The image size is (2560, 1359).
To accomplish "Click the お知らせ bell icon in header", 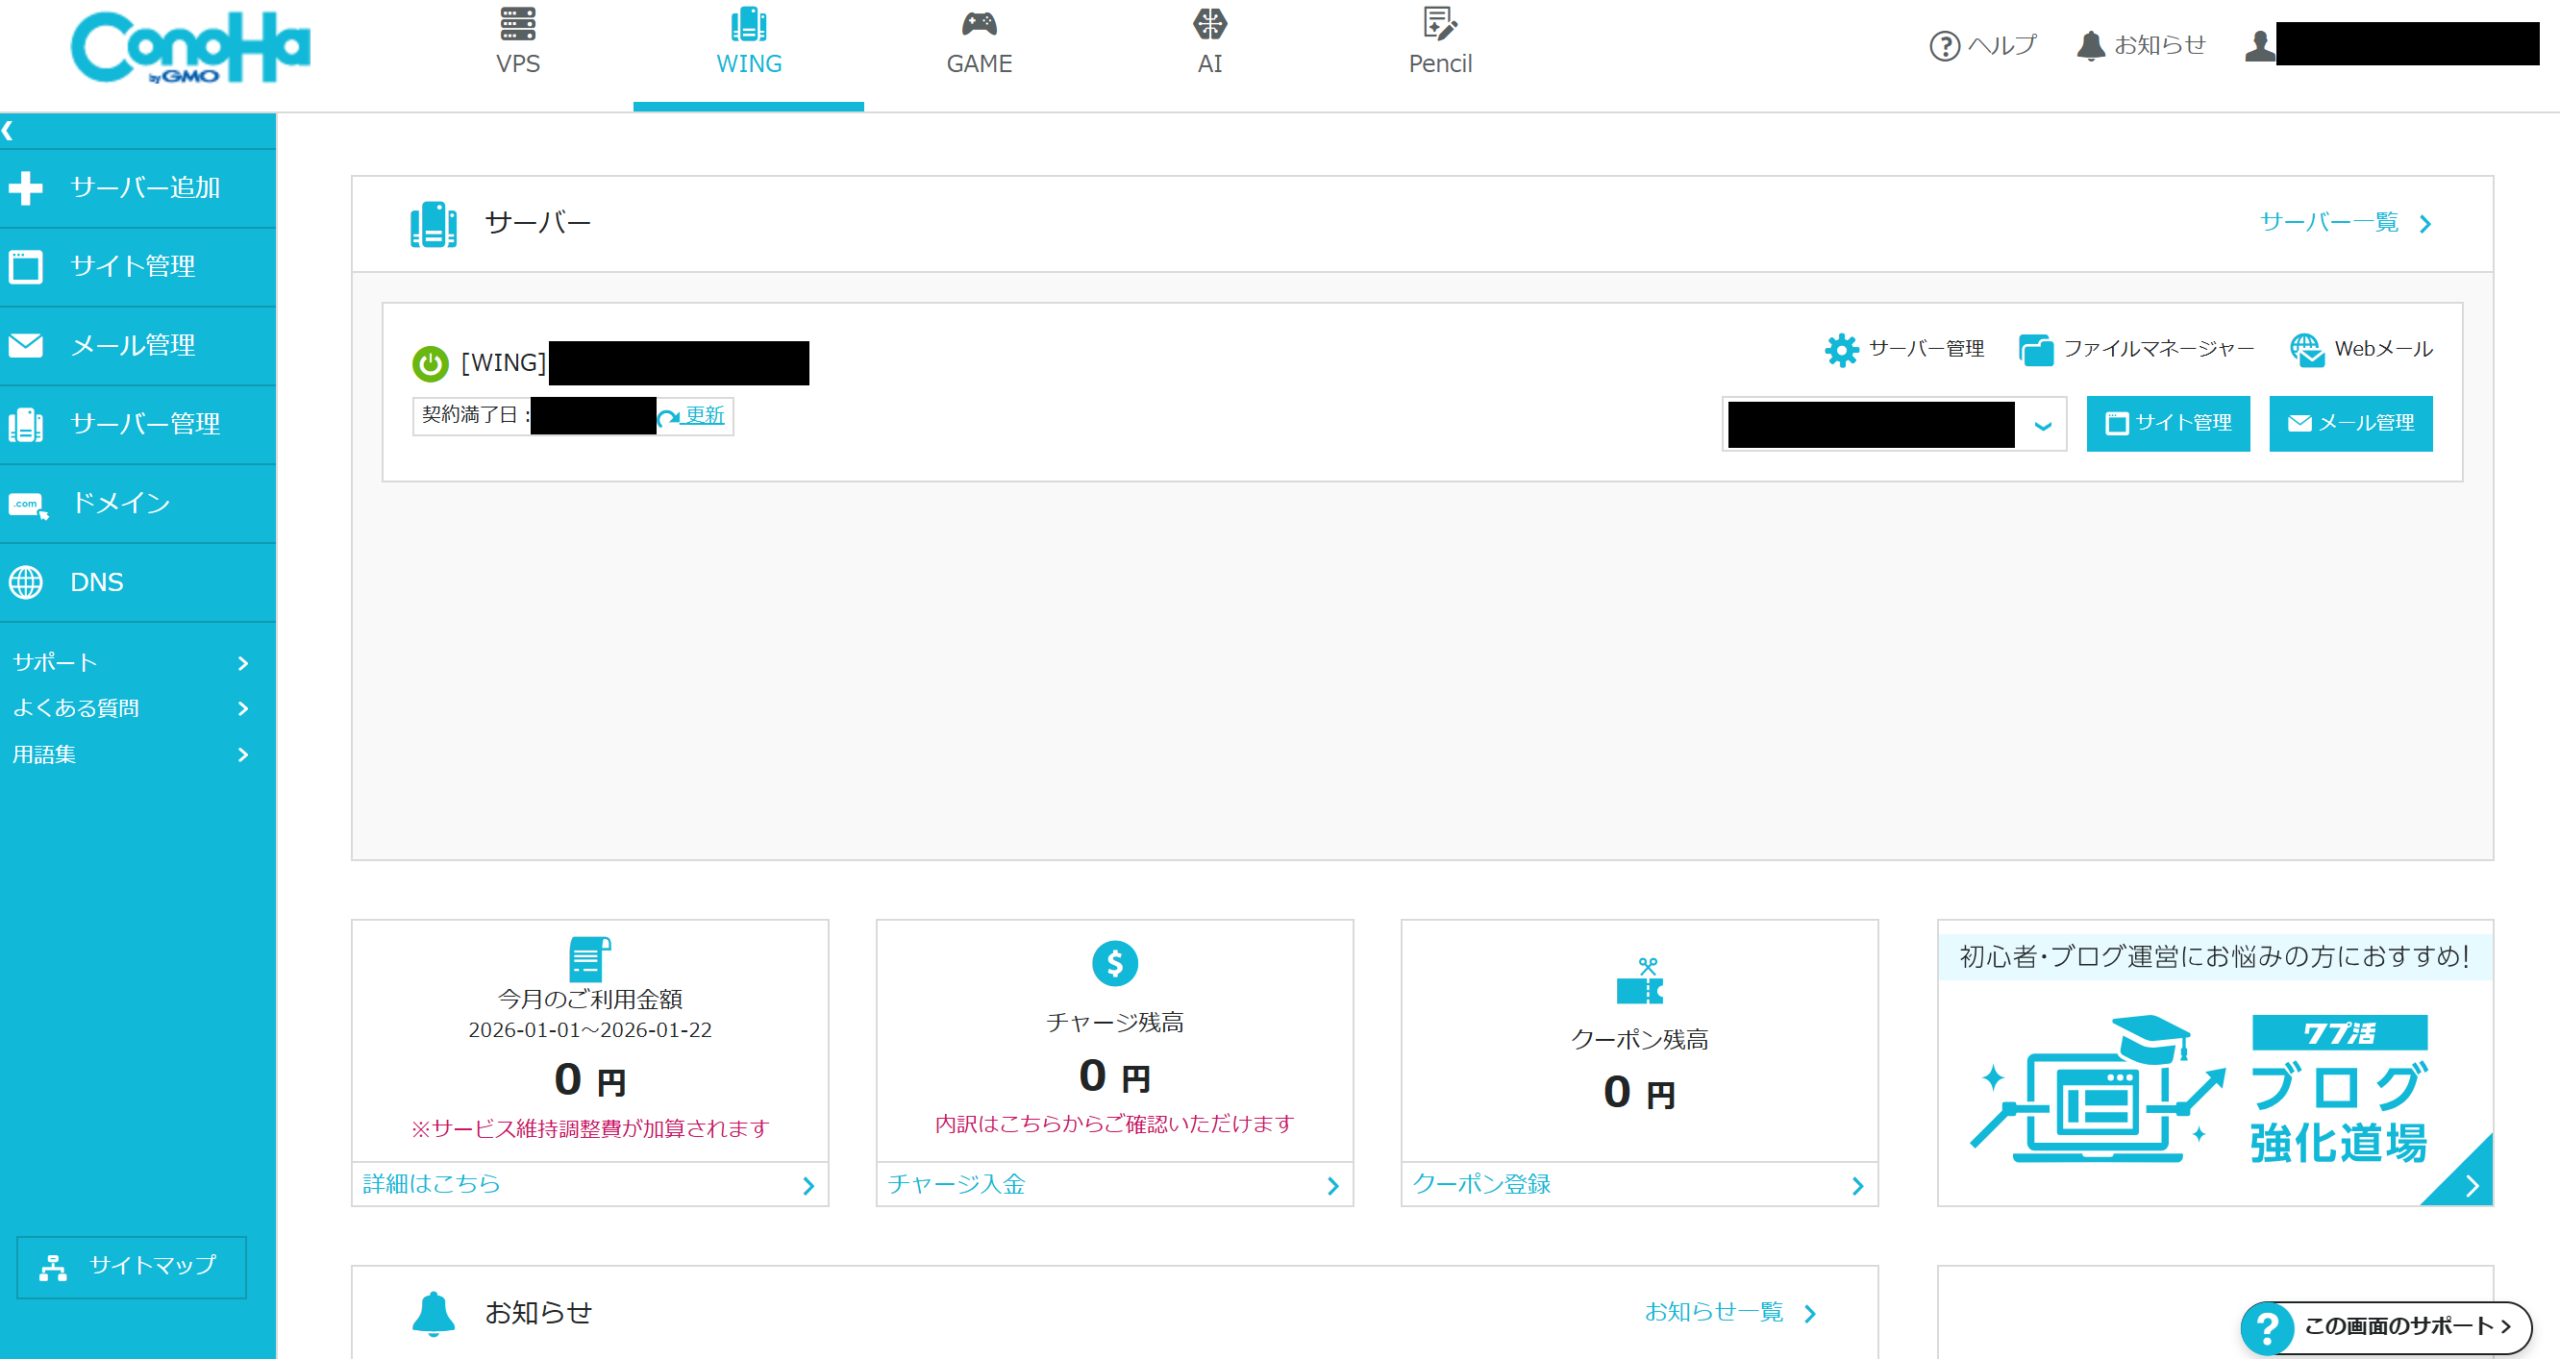I will pos(2090,46).
